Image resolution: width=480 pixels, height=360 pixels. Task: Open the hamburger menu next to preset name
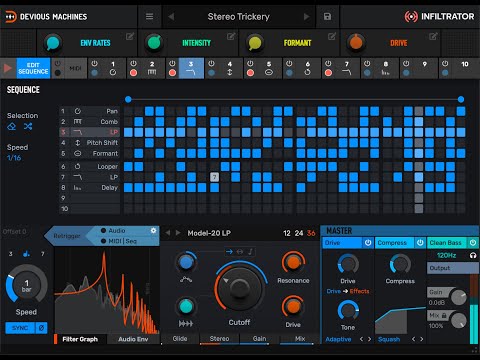[x=149, y=16]
